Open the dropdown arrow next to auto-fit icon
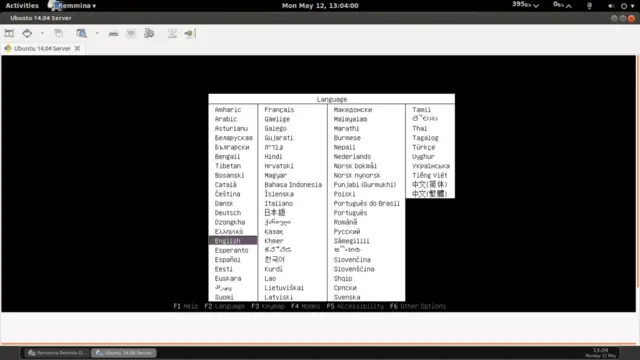The image size is (640, 360). [x=42, y=33]
